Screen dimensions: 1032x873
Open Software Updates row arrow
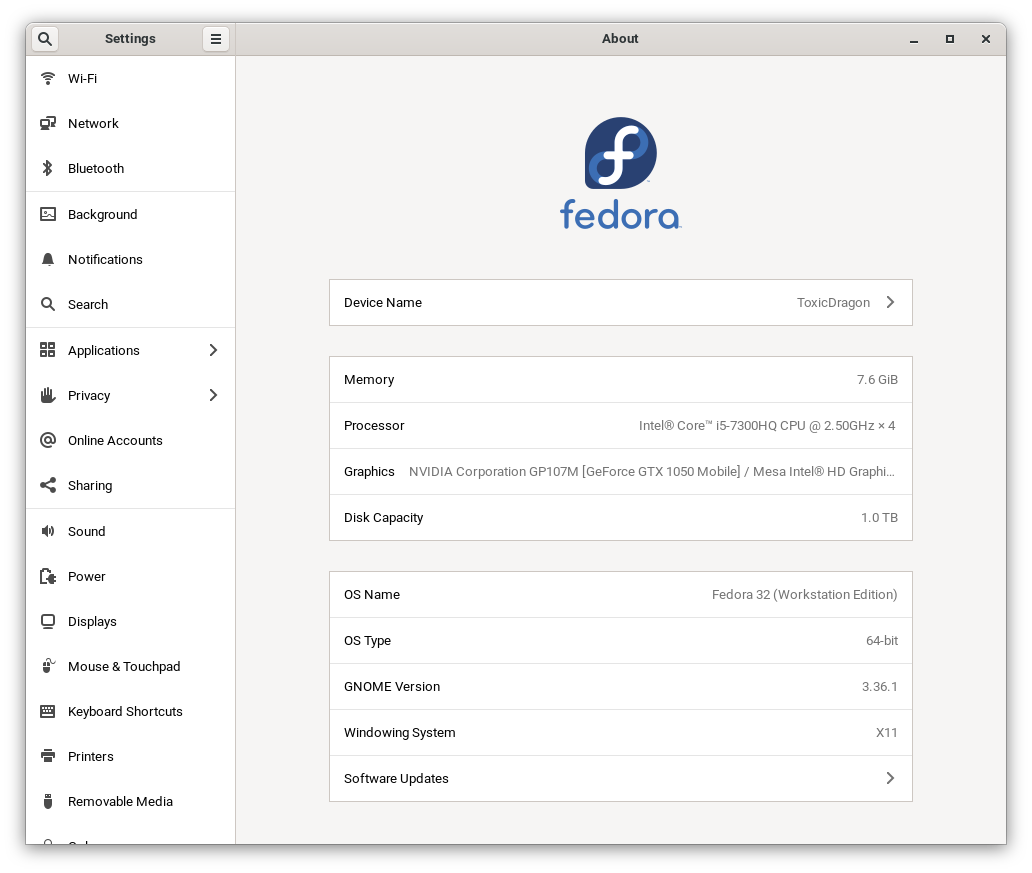point(890,778)
